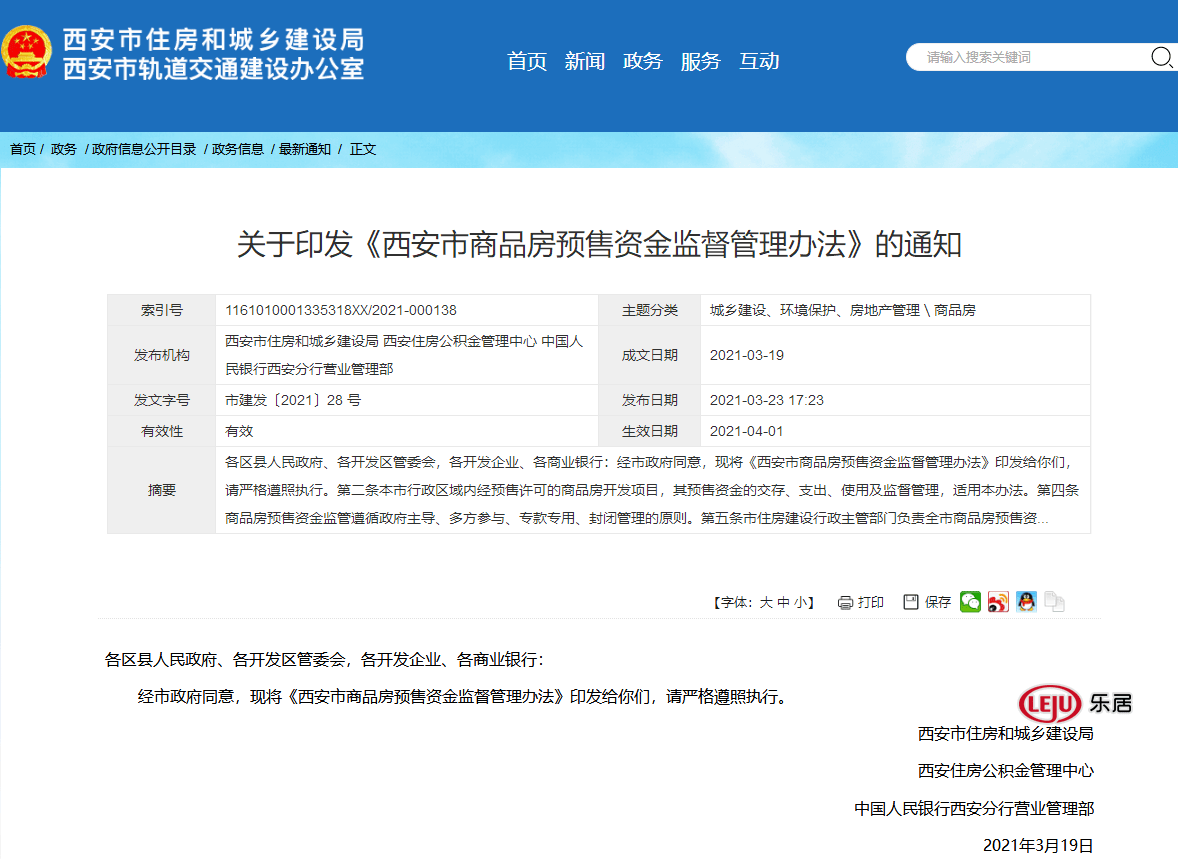
Task: Click the 西安市轨道交通建设办公室 header title
Action: point(213,68)
